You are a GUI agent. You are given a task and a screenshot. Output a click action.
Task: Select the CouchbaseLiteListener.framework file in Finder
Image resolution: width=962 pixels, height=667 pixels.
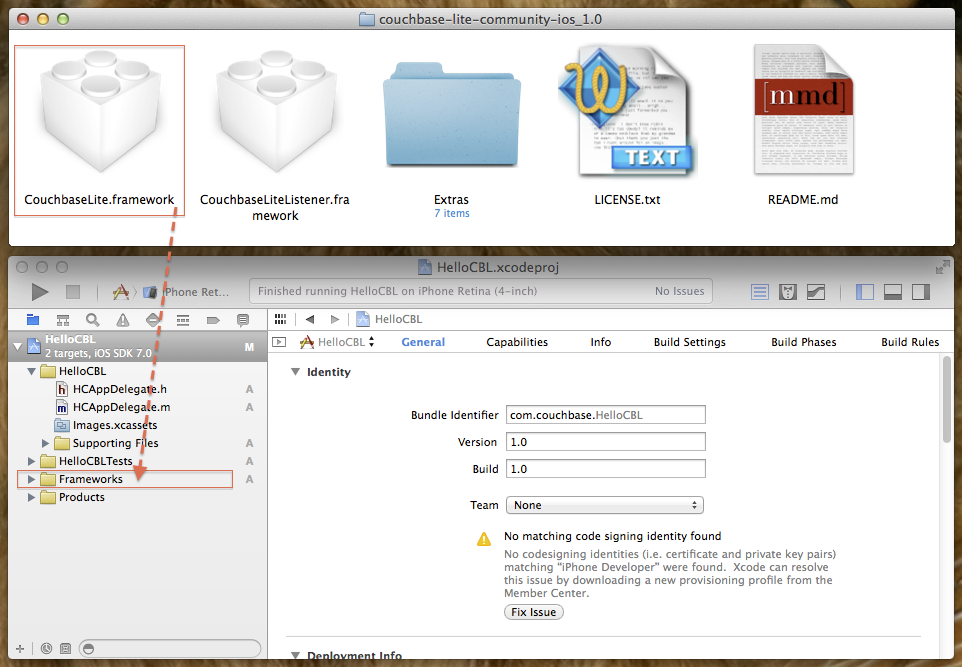pyautogui.click(x=275, y=135)
